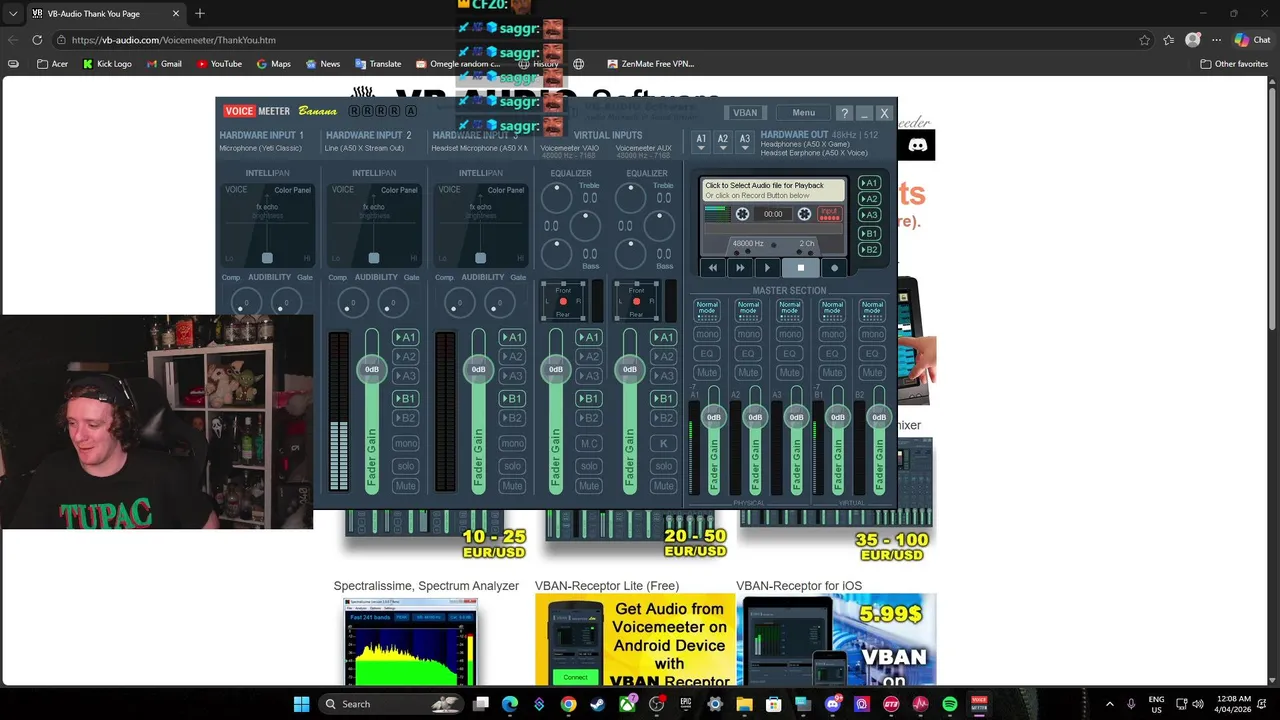1280x720 pixels.
Task: Click Voicemeeter VAIO fader gain knob
Action: 555,370
